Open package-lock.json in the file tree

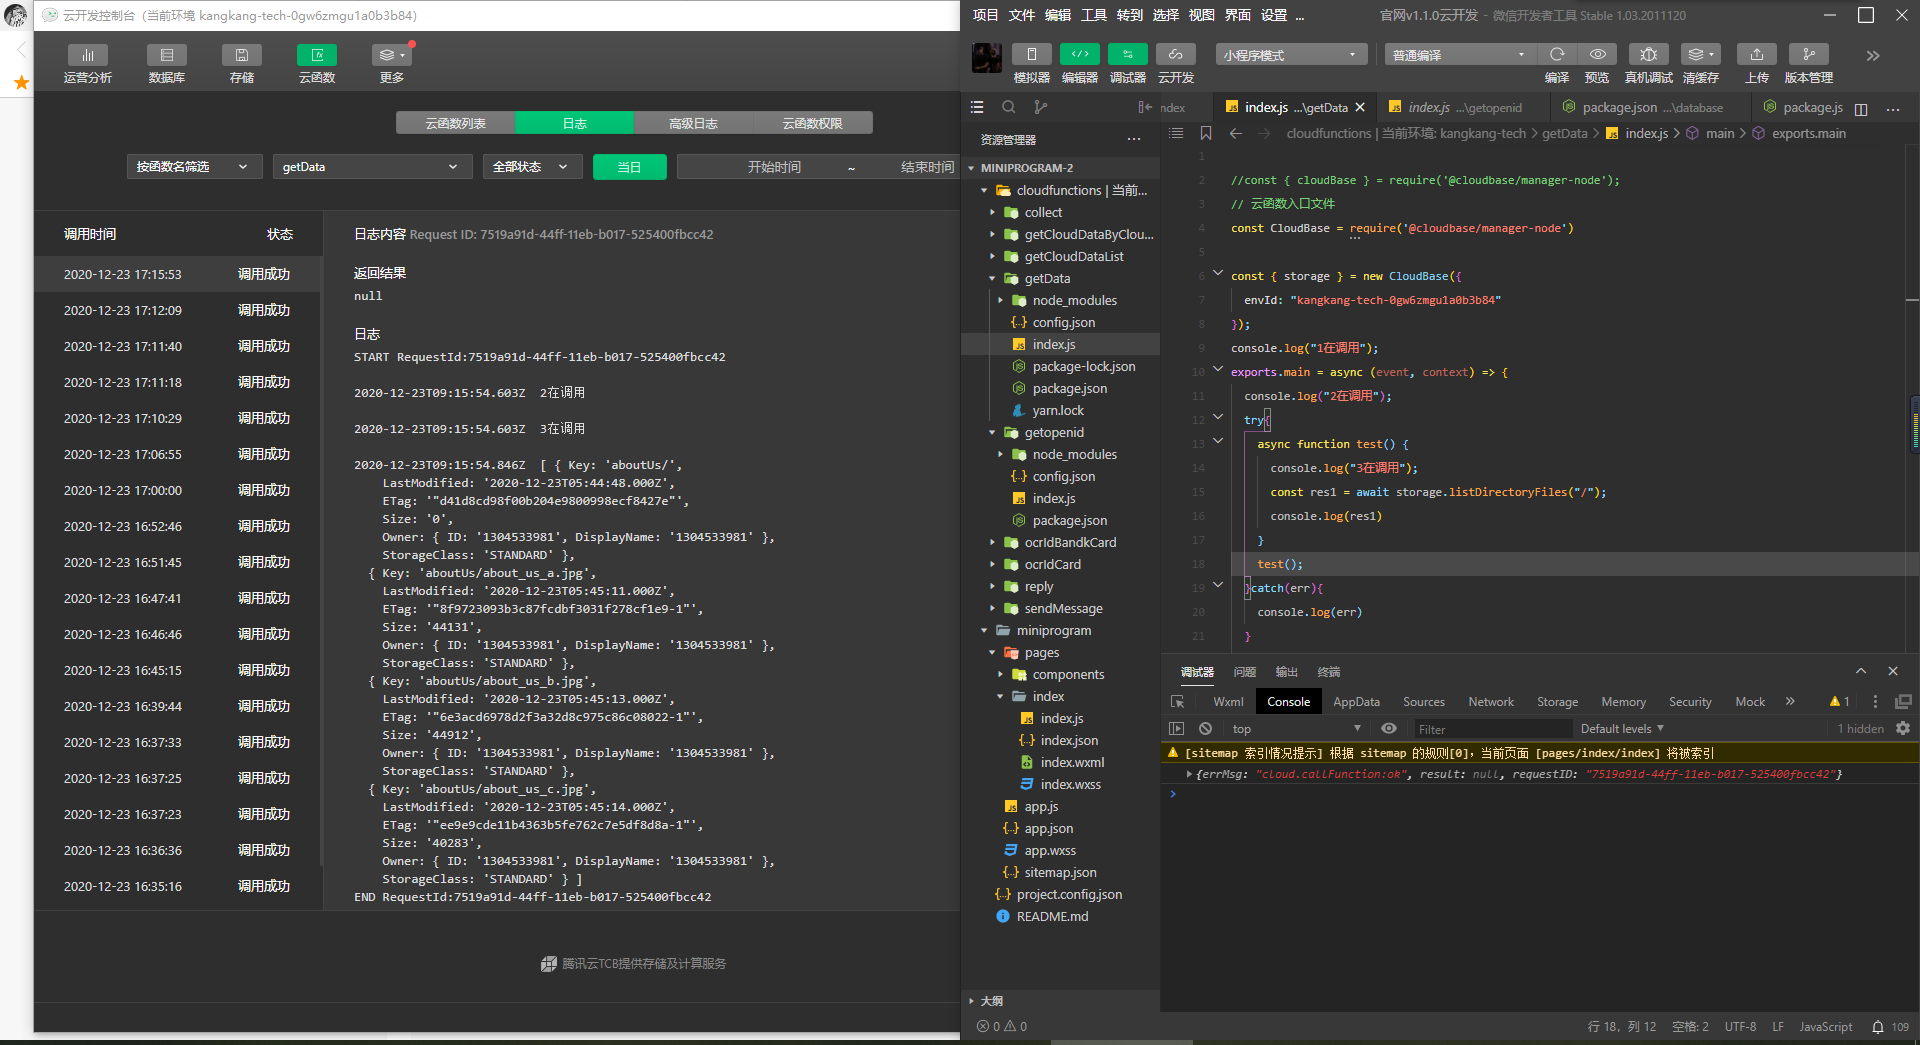coord(1084,366)
